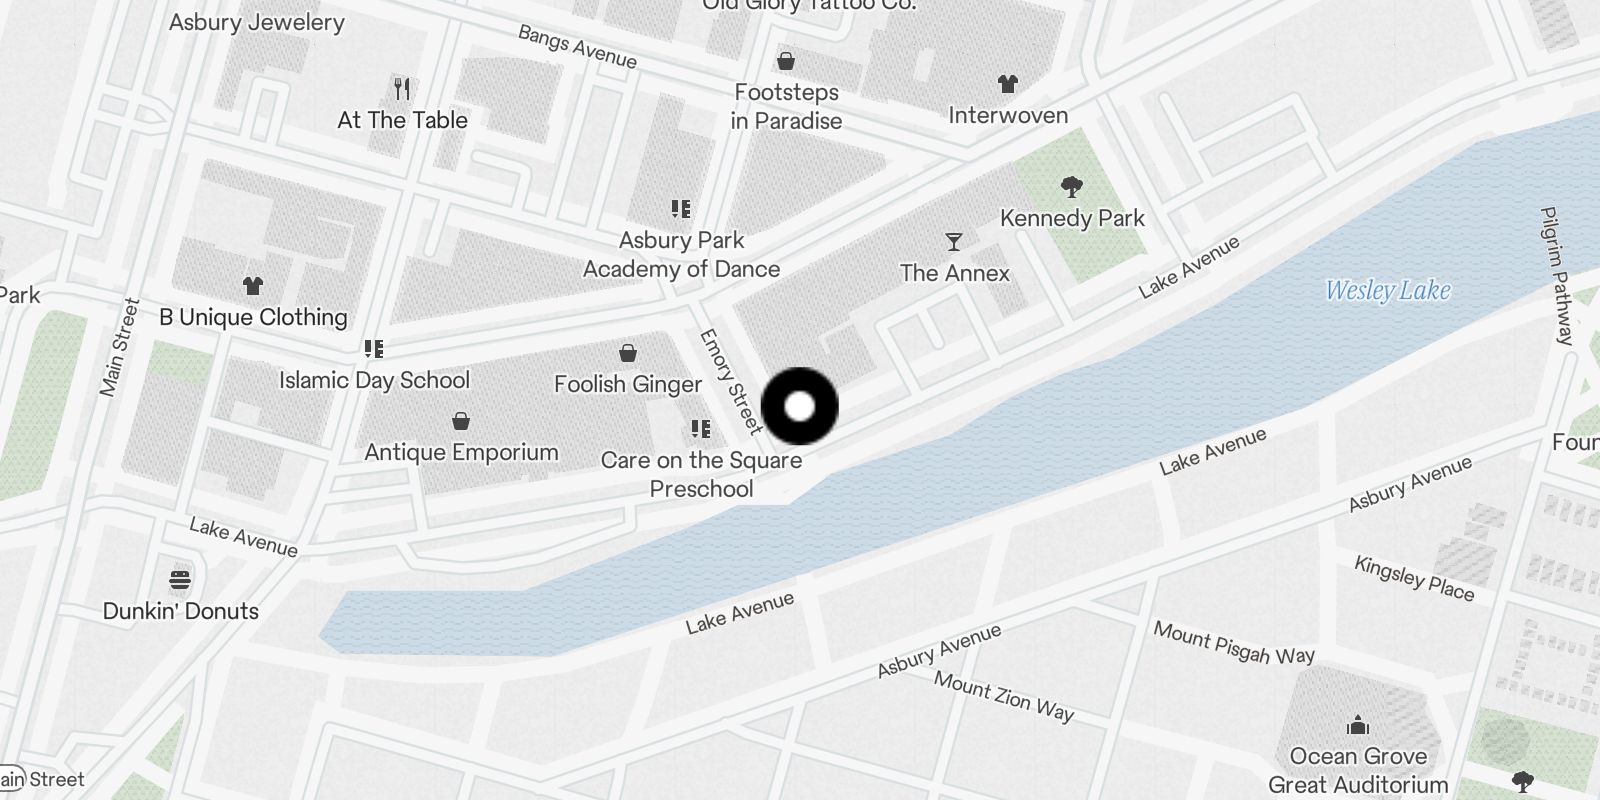The width and height of the screenshot is (1600, 800).
Task: Select the Pilgrim Pathway street label
Action: pos(1557,277)
